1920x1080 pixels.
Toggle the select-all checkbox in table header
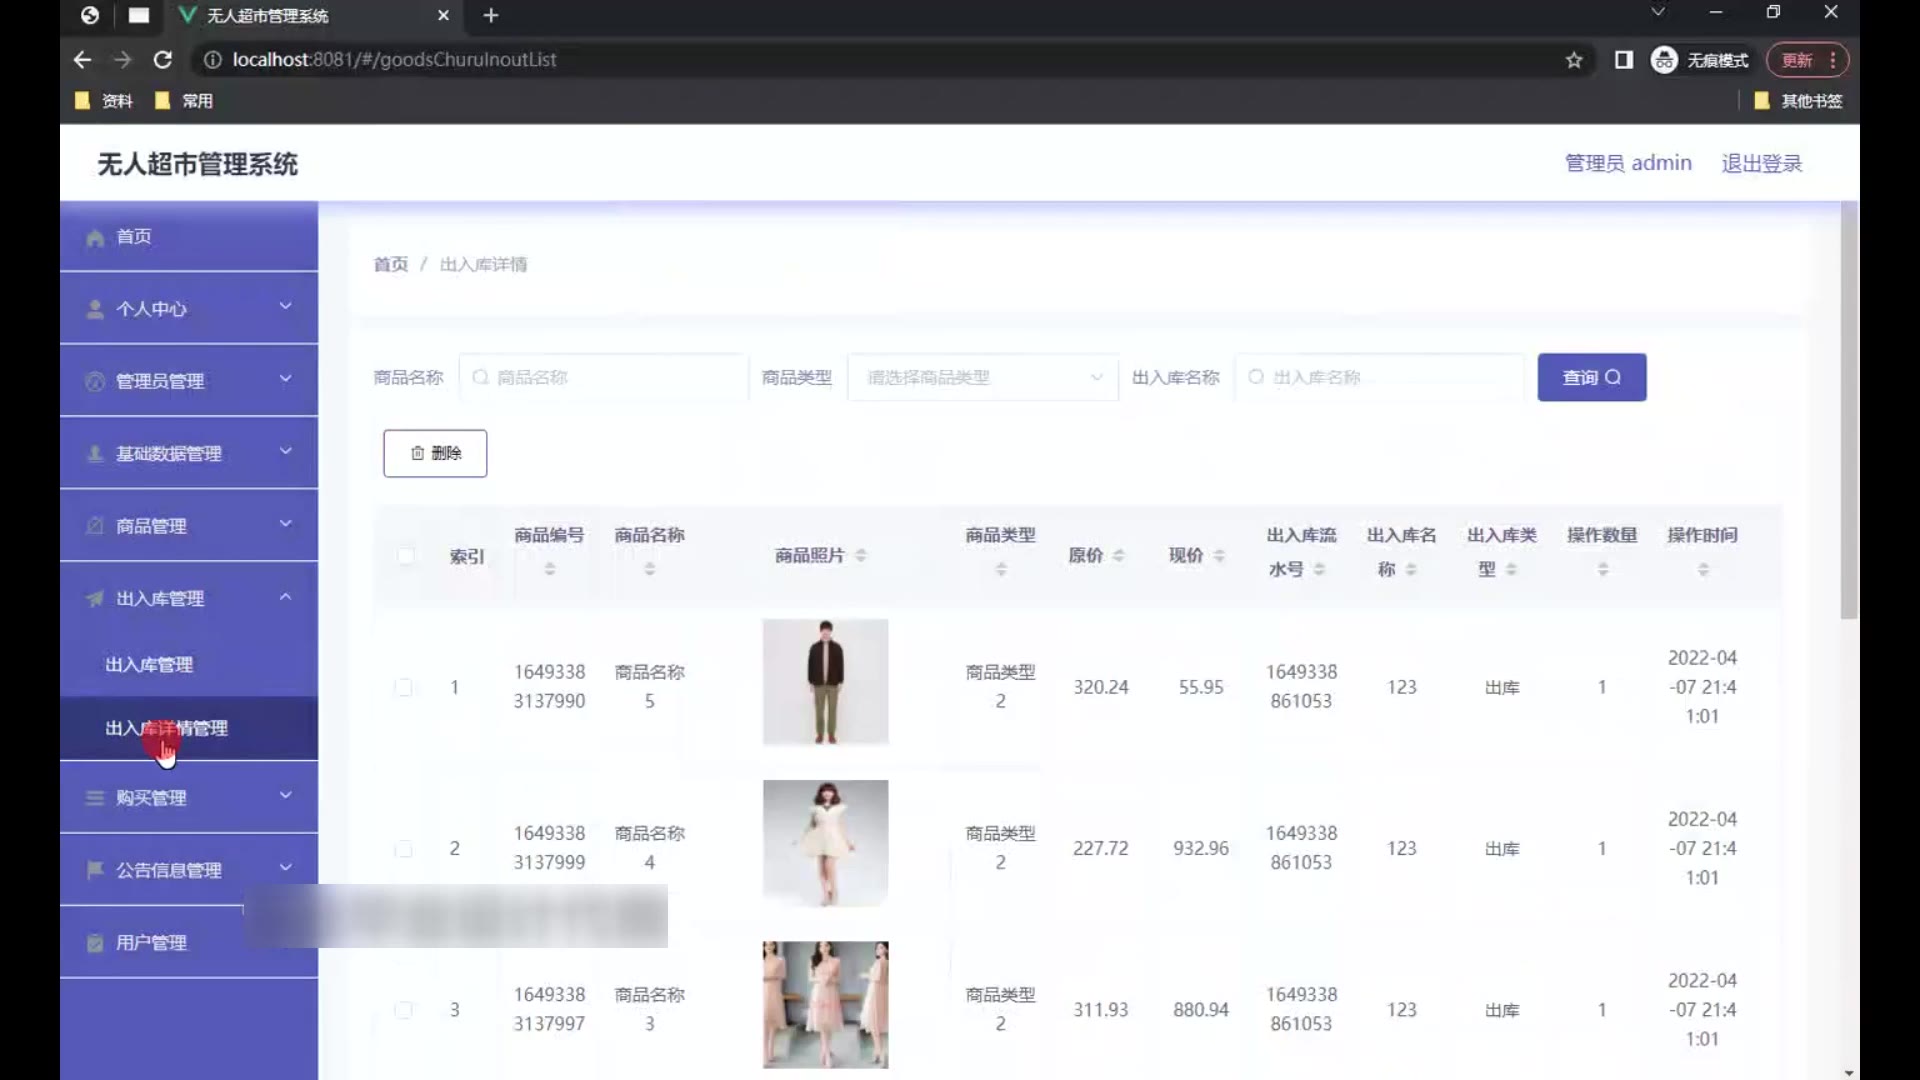pos(405,556)
